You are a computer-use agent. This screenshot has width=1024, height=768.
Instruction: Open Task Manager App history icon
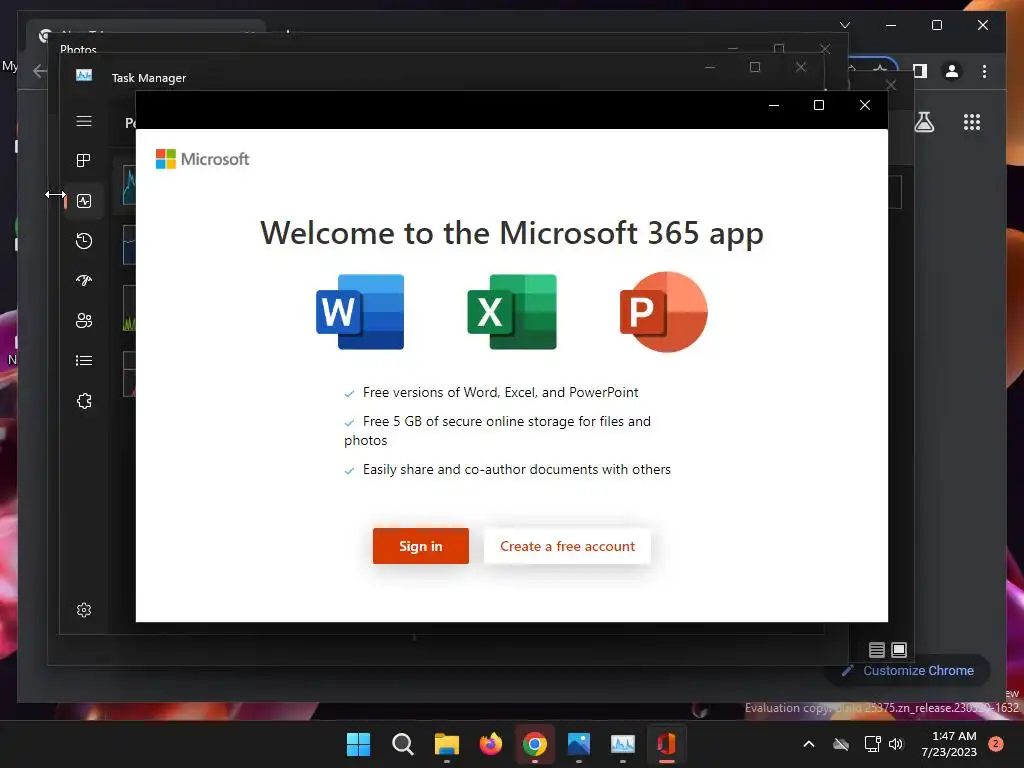tap(84, 241)
